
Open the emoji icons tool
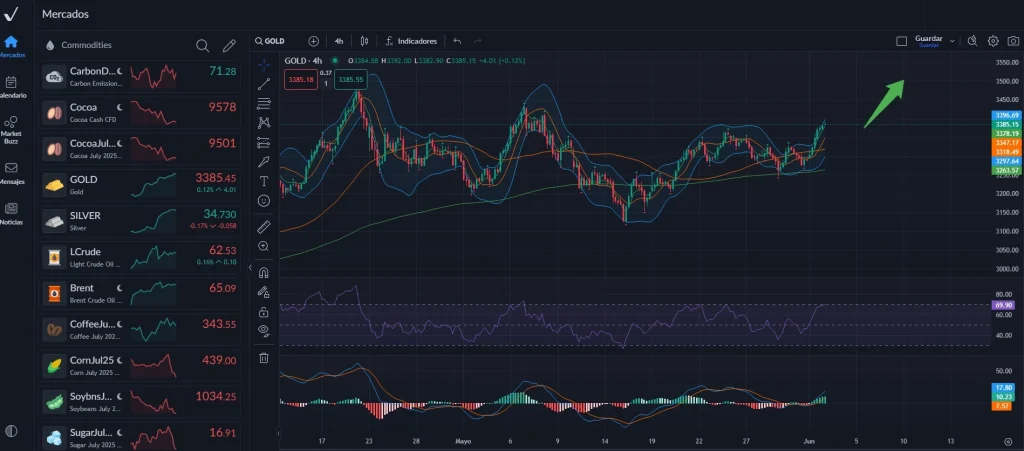pos(264,201)
